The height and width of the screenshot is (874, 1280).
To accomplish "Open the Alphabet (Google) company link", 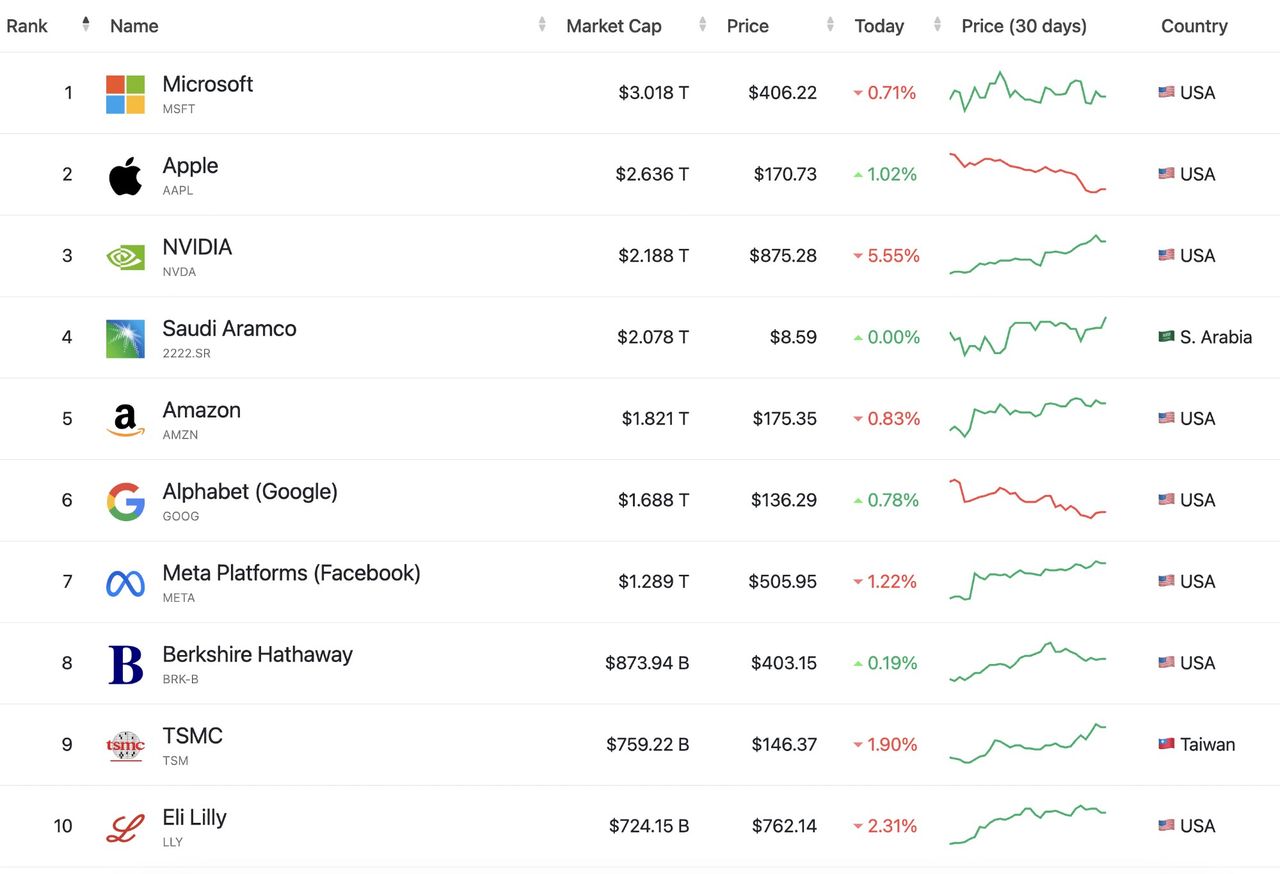I will (x=250, y=491).
